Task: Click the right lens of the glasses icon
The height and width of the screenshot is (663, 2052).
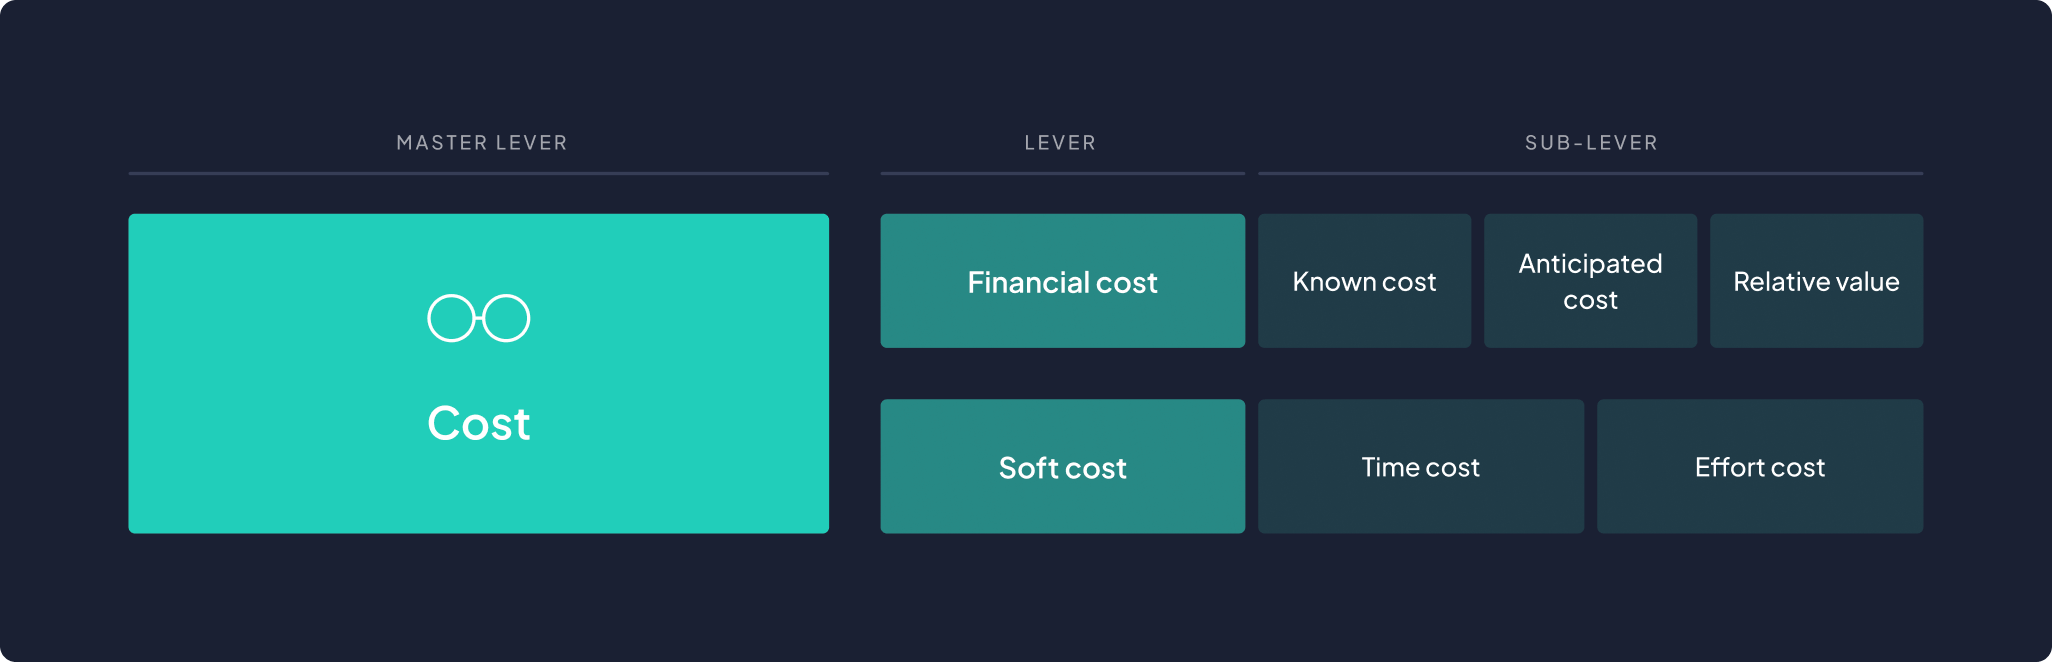Action: click(508, 318)
